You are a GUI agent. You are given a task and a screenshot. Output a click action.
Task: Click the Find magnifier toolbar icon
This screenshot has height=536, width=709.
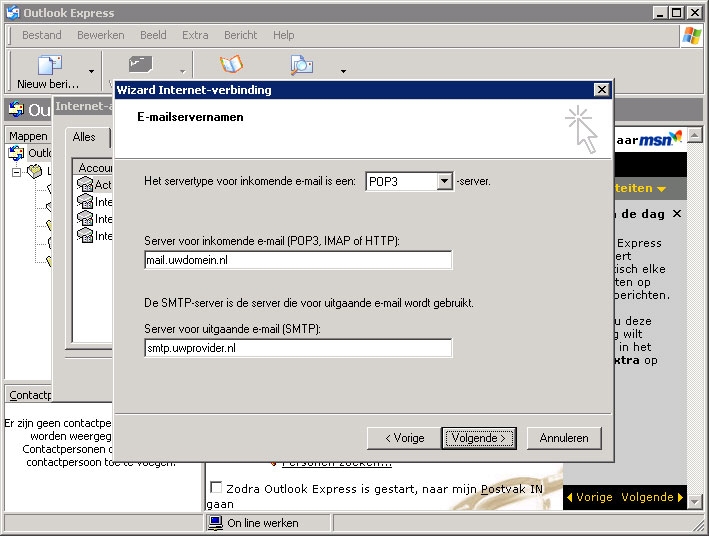(302, 65)
